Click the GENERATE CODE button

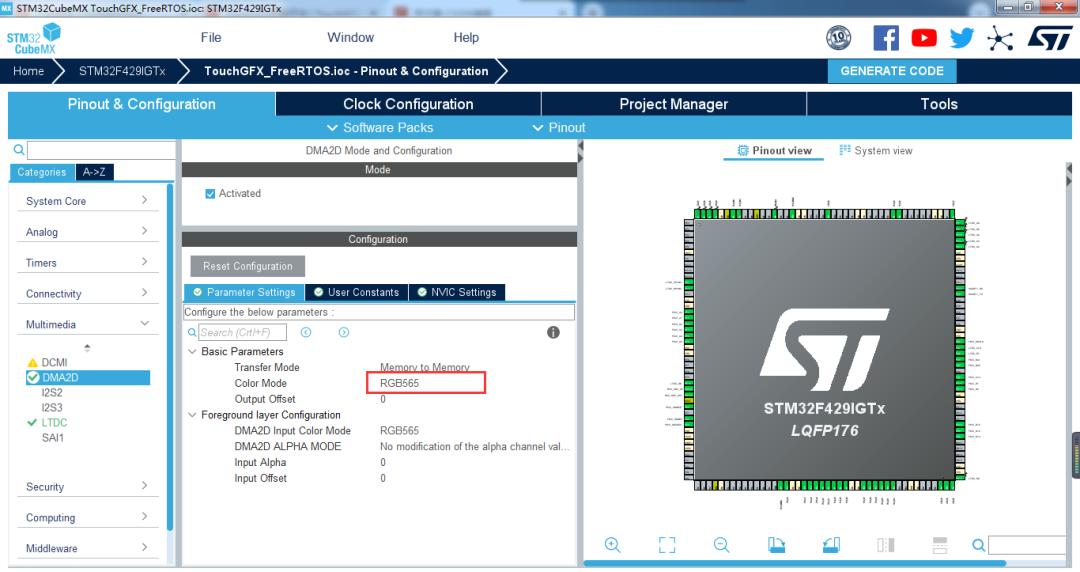892,71
